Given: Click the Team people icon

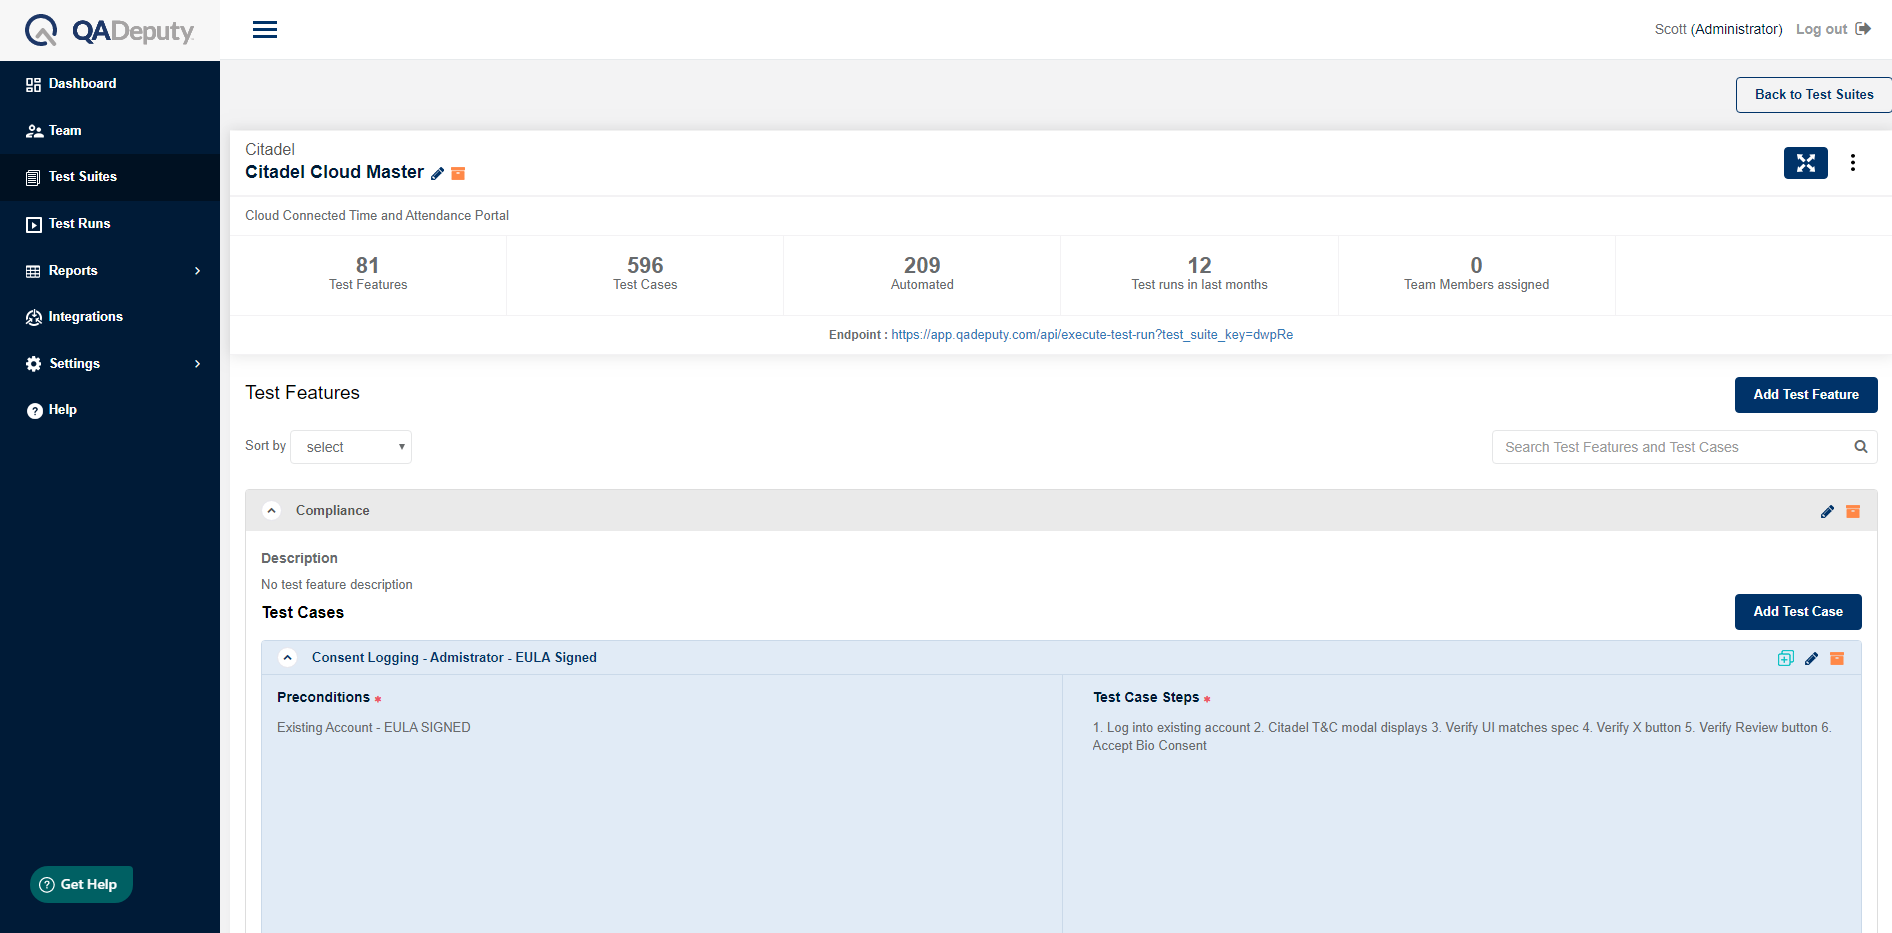Looking at the screenshot, I should 34,131.
